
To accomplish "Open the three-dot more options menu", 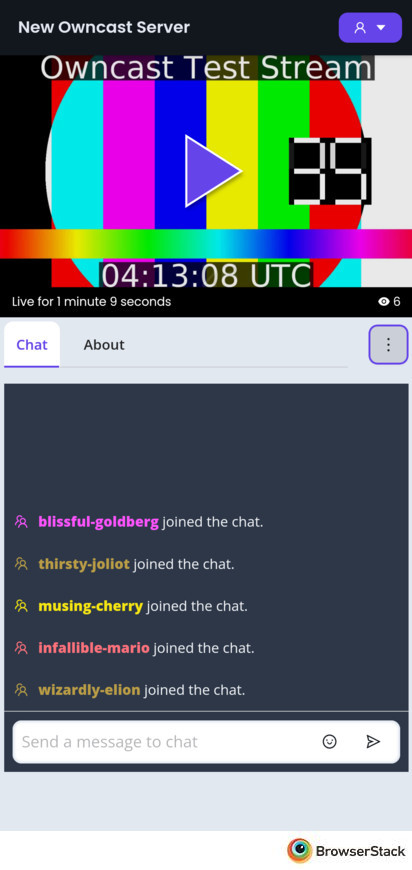I will [388, 345].
